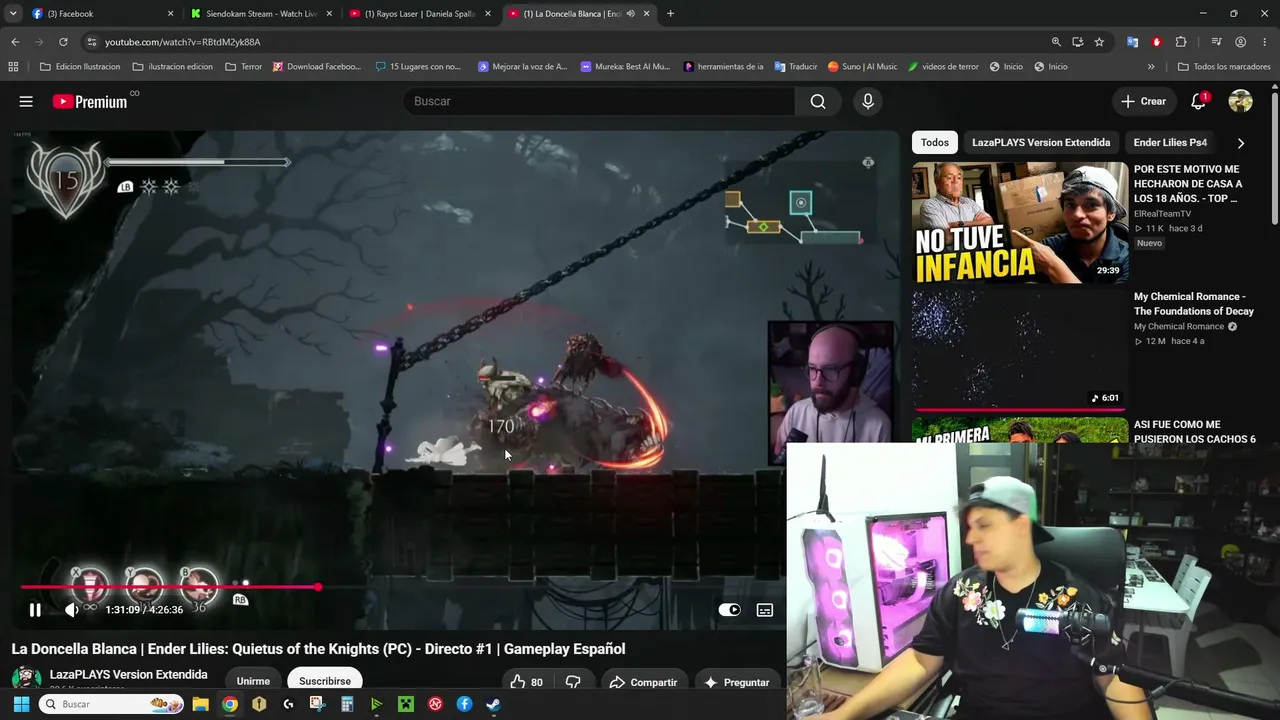The height and width of the screenshot is (720, 1280).
Task: Open the media controls icon in Chrome toolbar
Action: tap(1216, 42)
